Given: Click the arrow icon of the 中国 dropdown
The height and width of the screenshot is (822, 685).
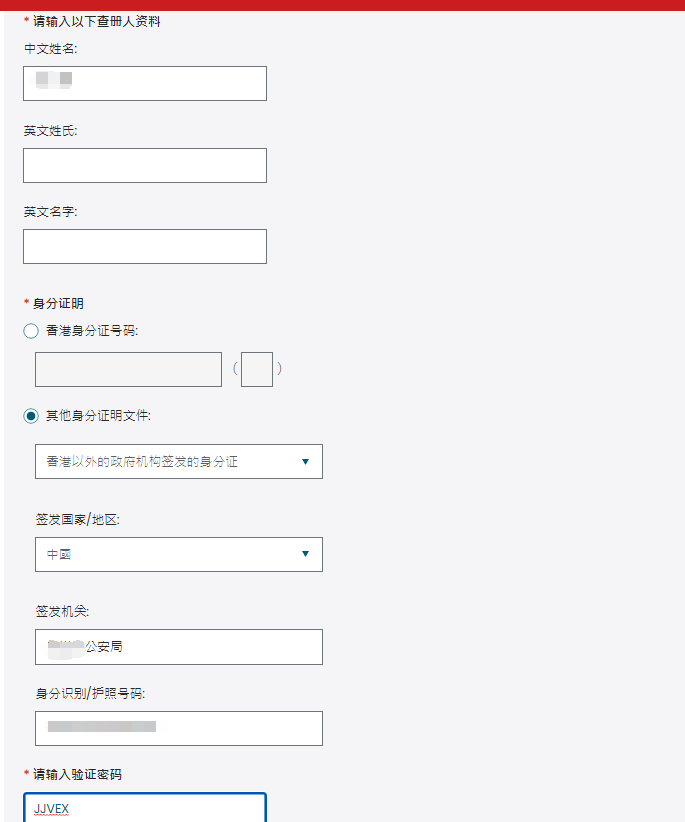Looking at the screenshot, I should coord(306,554).
